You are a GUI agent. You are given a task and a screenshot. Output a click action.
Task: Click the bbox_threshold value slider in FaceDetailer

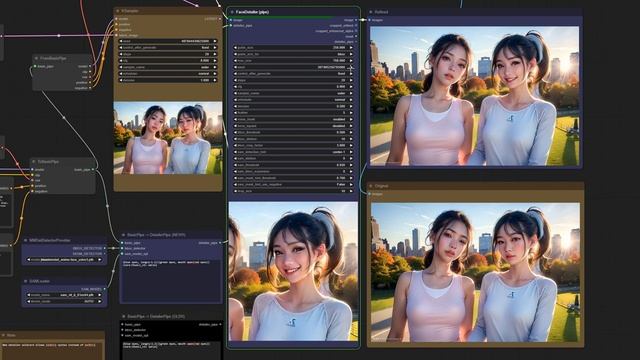(x=293, y=132)
